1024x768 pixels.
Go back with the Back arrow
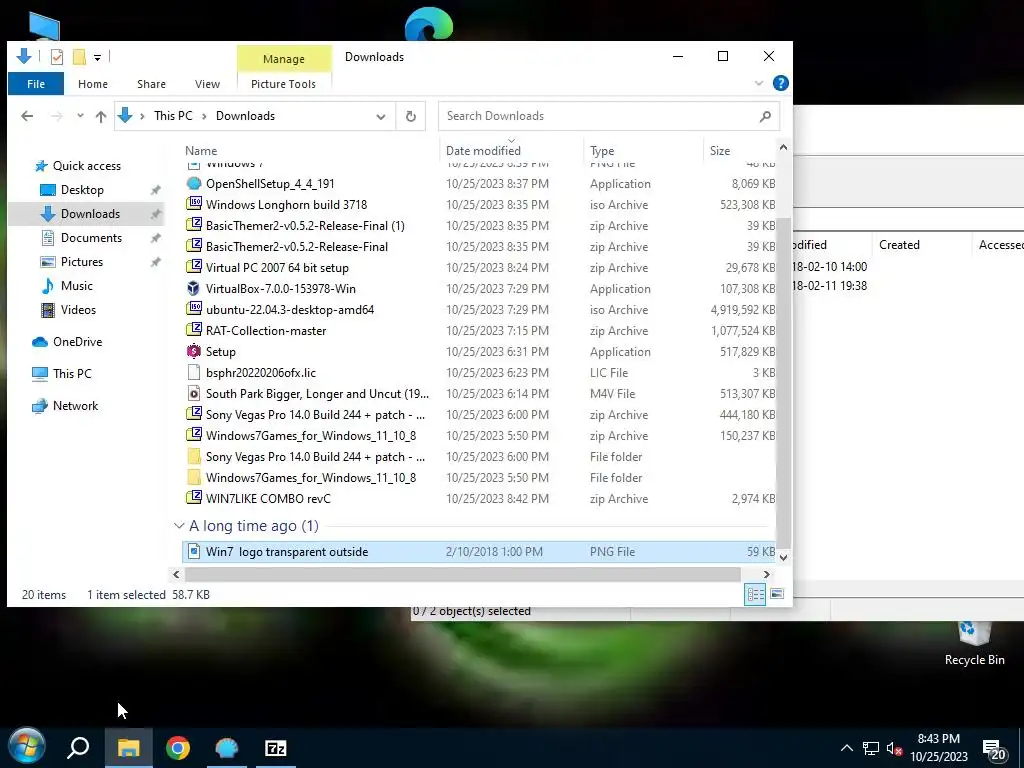pyautogui.click(x=27, y=116)
